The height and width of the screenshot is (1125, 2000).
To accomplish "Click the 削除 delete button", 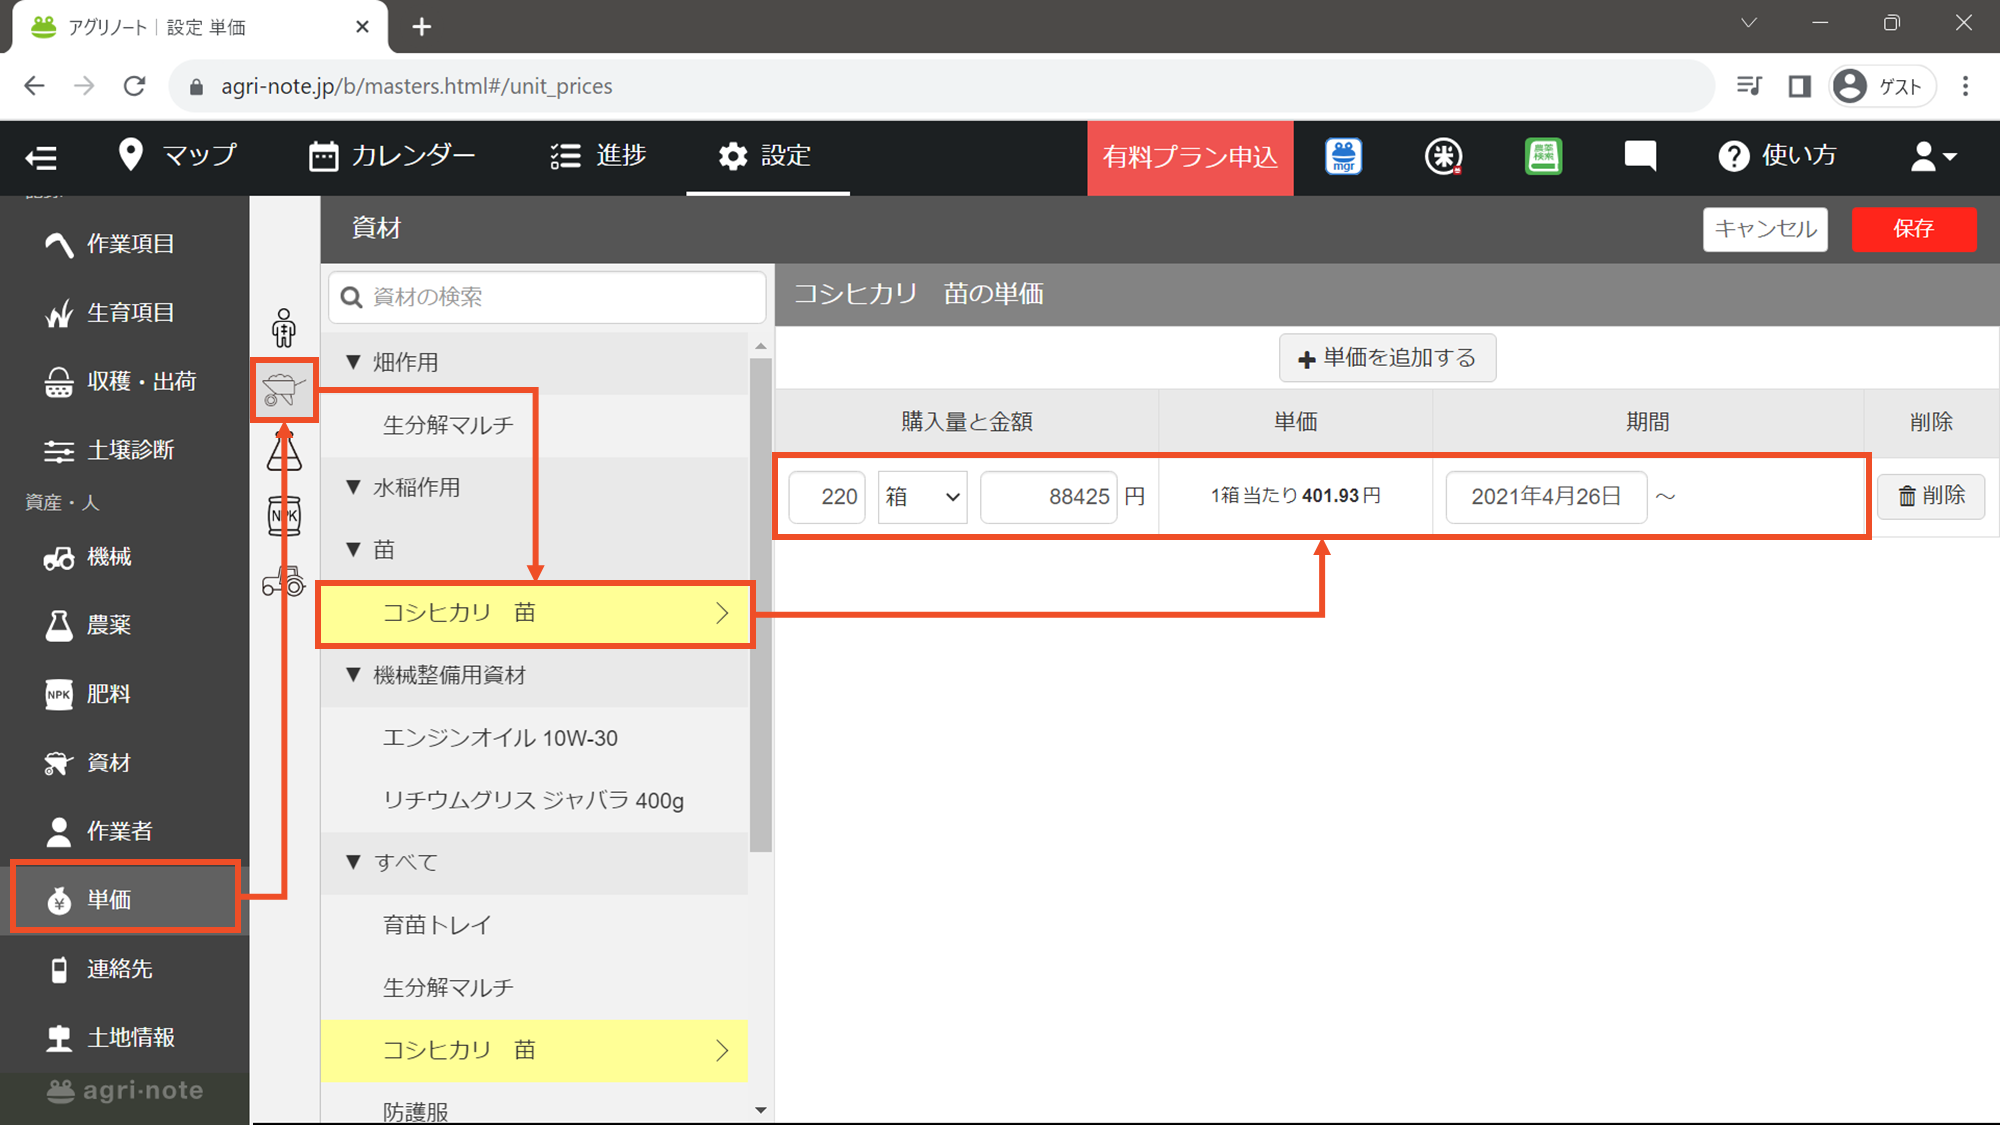I will tap(1931, 496).
